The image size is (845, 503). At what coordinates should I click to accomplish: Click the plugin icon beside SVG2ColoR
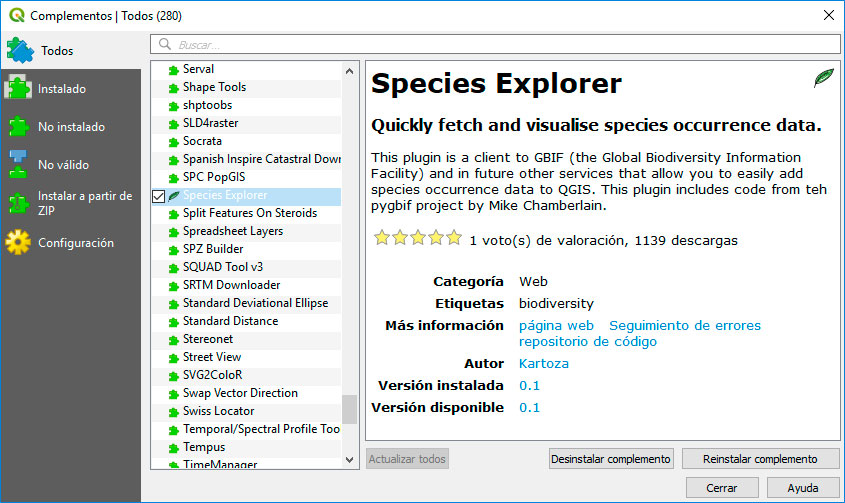(174, 376)
